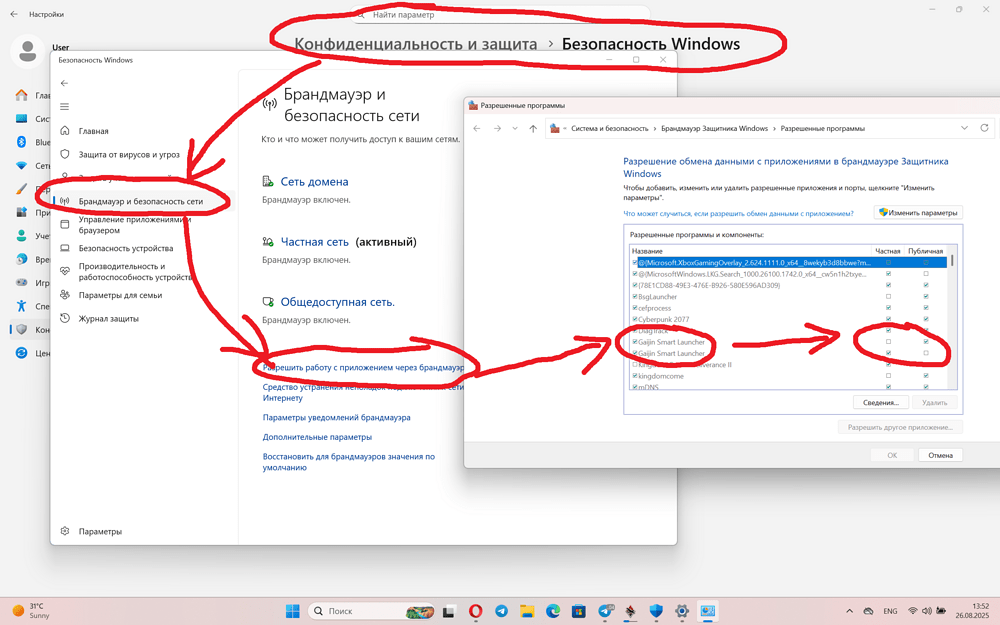Open Virus & threat protection shield icon

point(64,154)
